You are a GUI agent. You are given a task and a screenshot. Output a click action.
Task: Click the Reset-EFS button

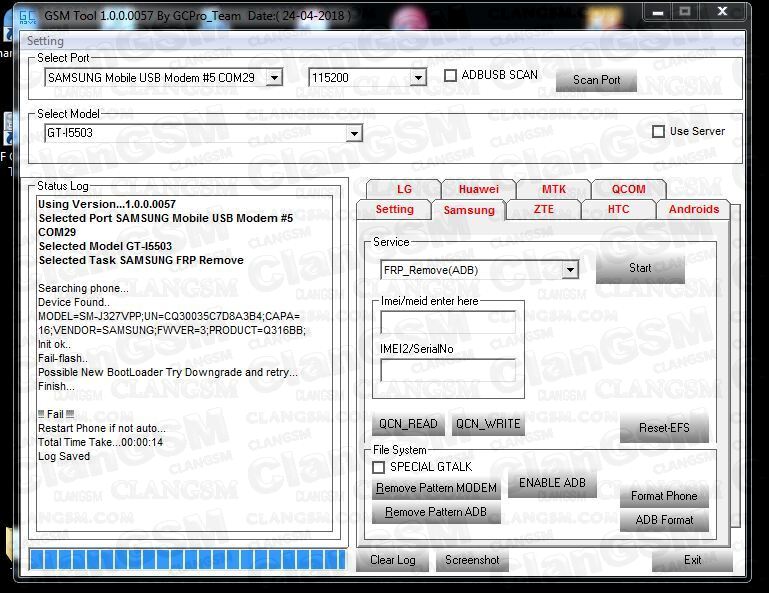pyautogui.click(x=664, y=428)
